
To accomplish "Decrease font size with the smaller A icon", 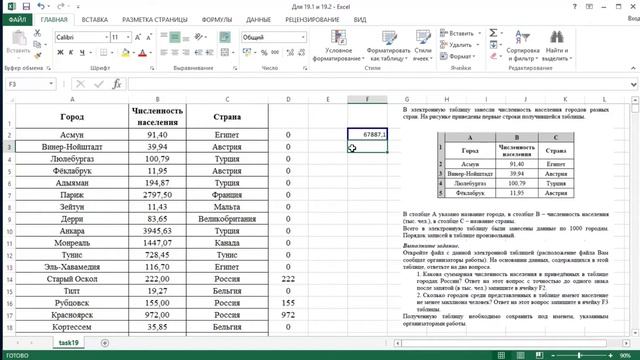I will pos(149,37).
